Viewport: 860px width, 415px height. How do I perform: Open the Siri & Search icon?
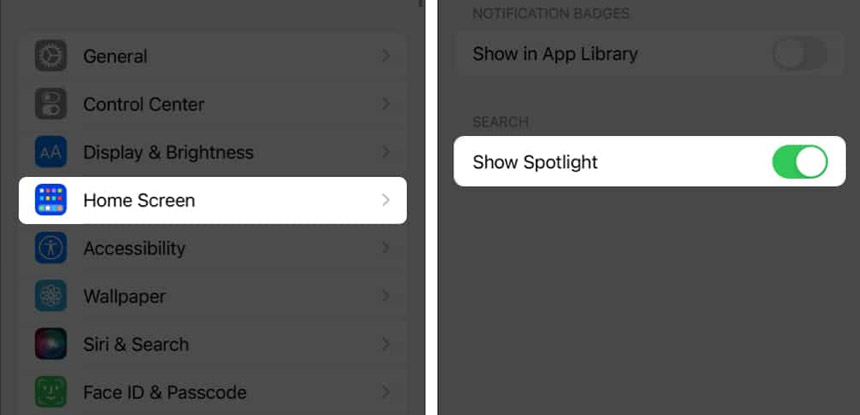(x=51, y=344)
